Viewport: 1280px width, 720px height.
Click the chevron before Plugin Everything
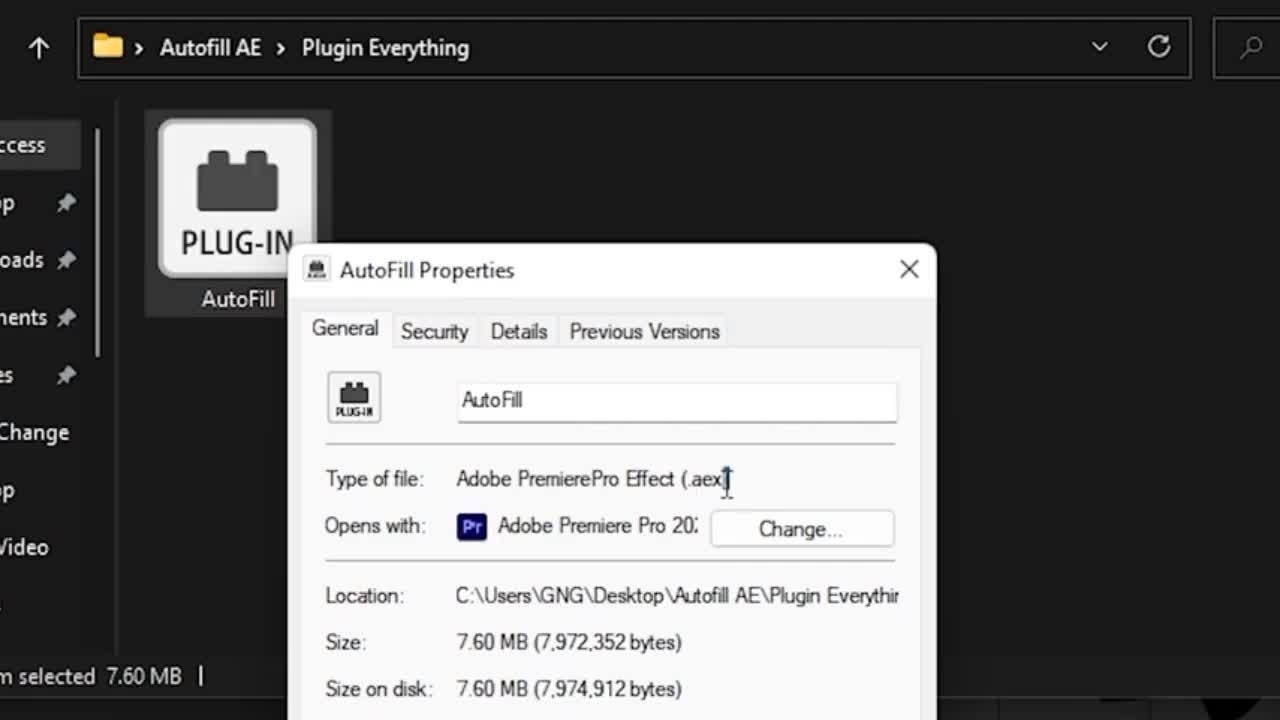[281, 48]
